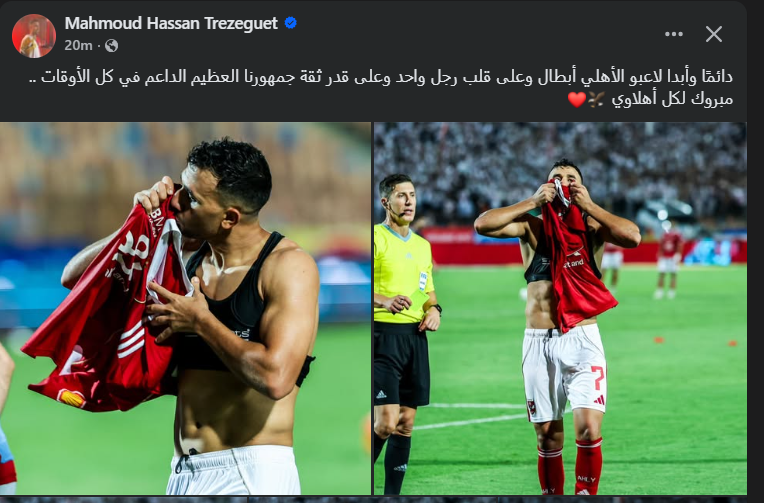The height and width of the screenshot is (503, 764).
Task: Open right photo with referee and player
Action: tap(560, 309)
